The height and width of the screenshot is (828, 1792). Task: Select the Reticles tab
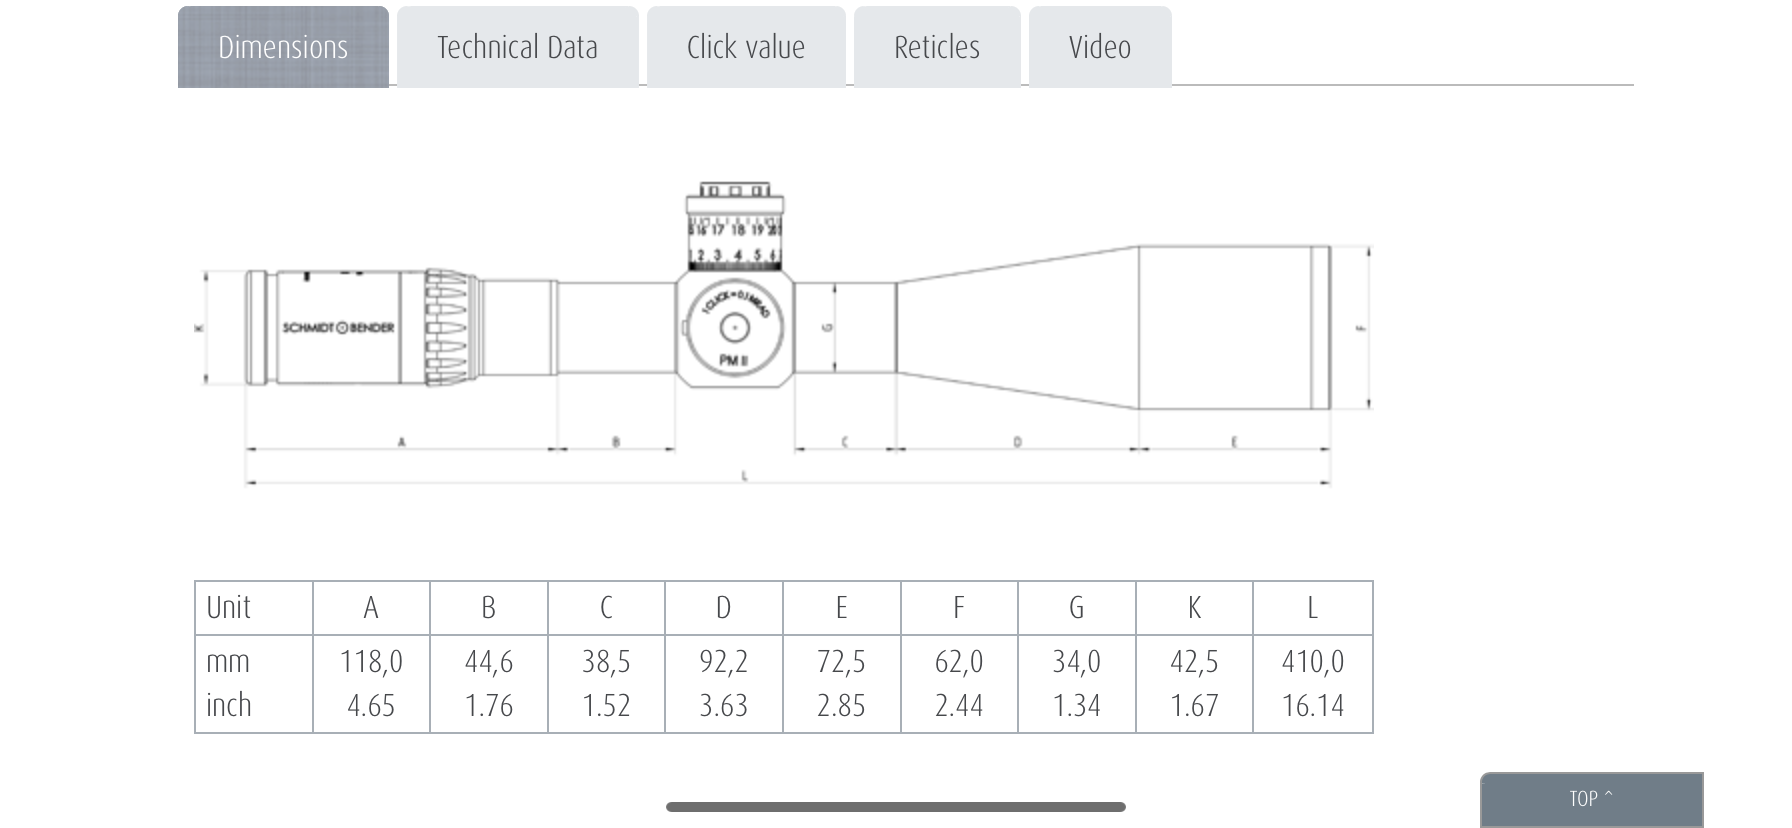(x=937, y=47)
